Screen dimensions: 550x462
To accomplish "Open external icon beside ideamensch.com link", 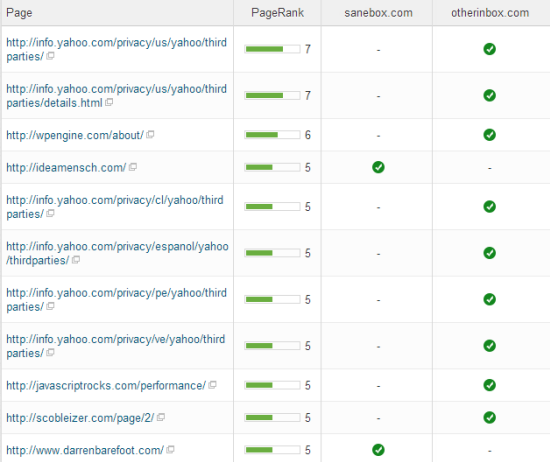I will pos(133,167).
